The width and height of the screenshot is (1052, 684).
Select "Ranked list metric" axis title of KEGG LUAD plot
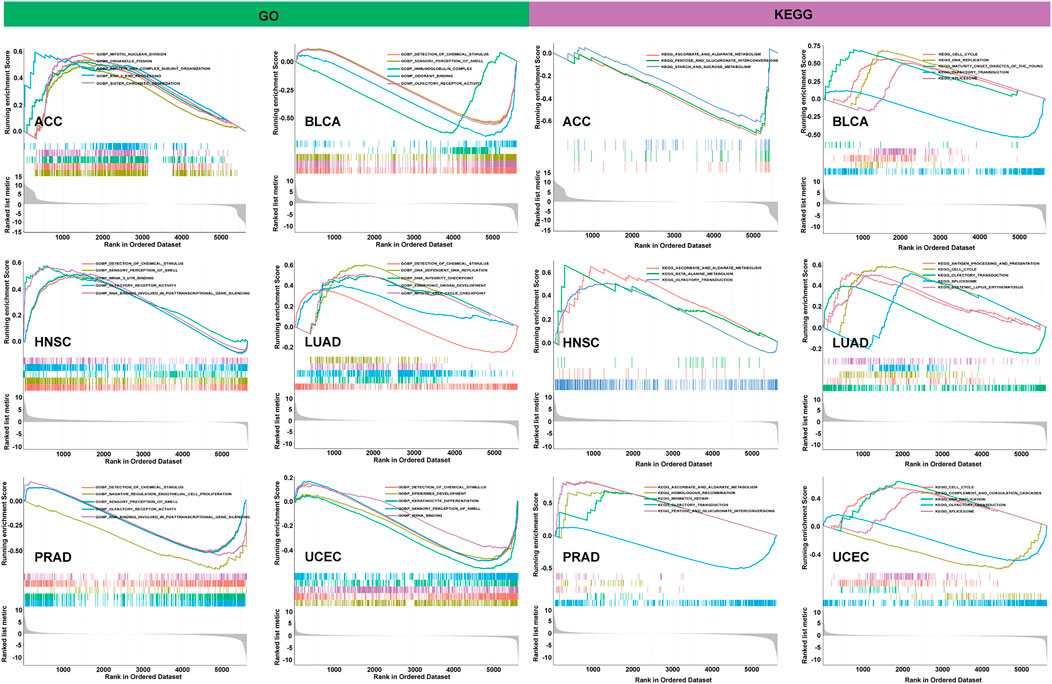coord(806,424)
